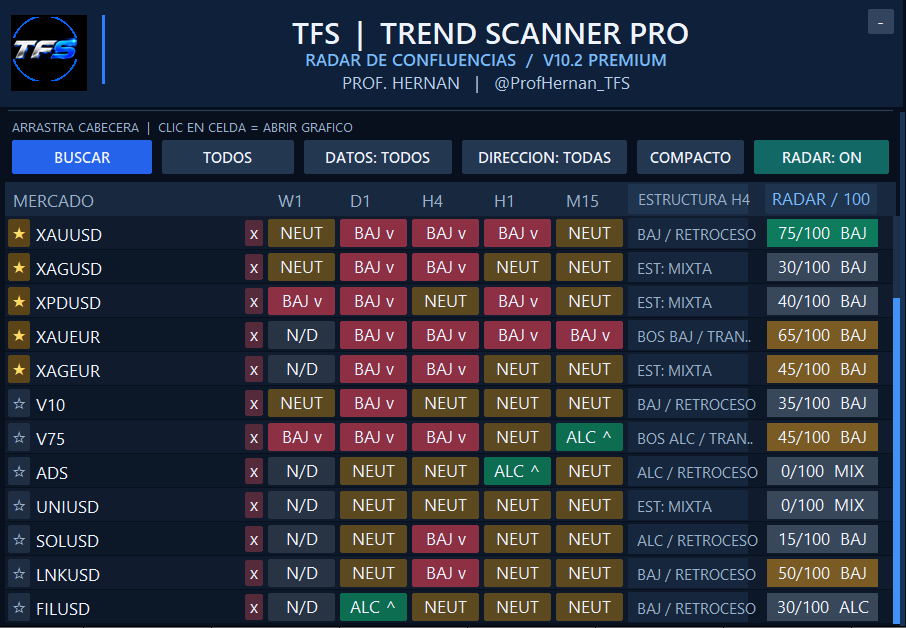Open ADS H1 ALC cell
This screenshot has height=628, width=906.
pyautogui.click(x=517, y=472)
